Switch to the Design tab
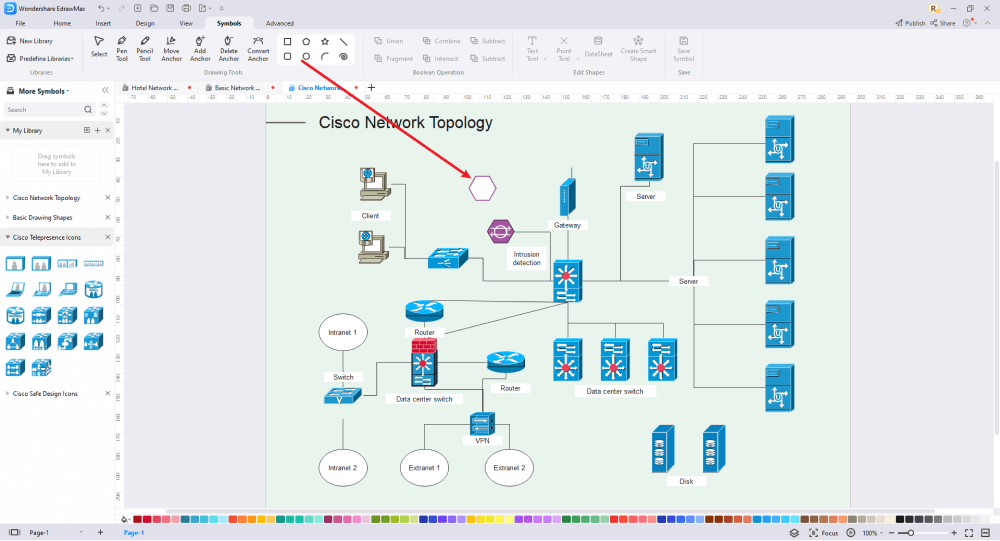Image resolution: width=1000 pixels, height=541 pixels. tap(145, 23)
